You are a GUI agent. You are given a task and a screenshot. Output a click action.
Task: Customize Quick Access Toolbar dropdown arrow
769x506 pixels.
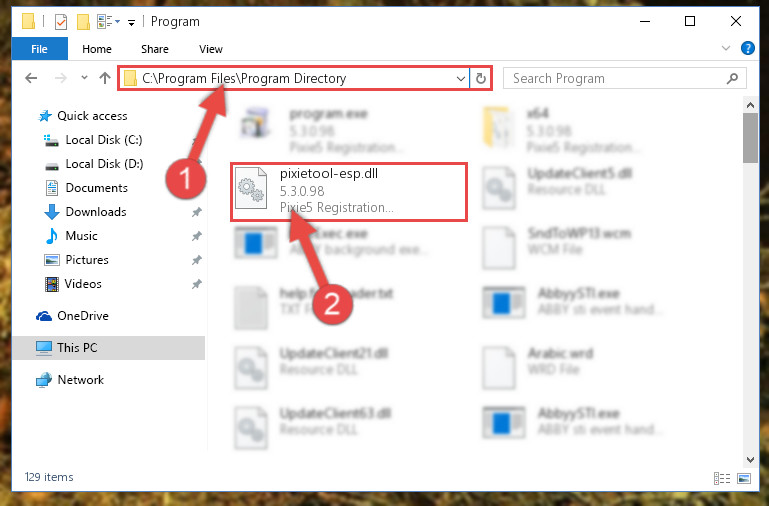point(131,23)
